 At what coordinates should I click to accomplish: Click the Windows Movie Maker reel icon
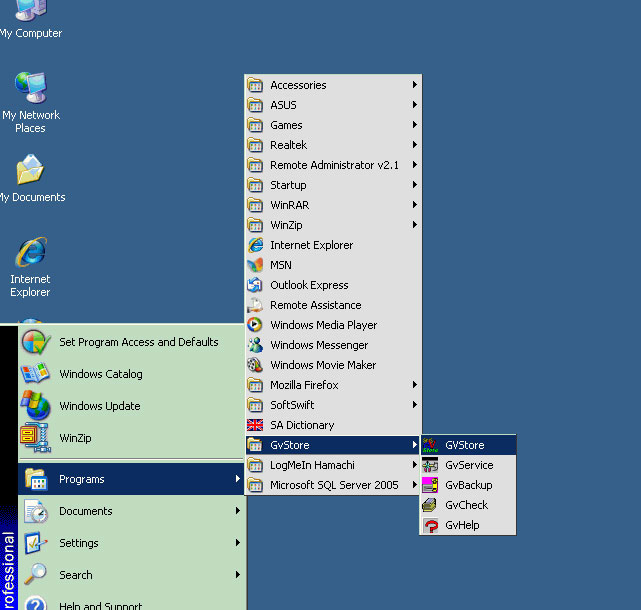pyautogui.click(x=255, y=365)
